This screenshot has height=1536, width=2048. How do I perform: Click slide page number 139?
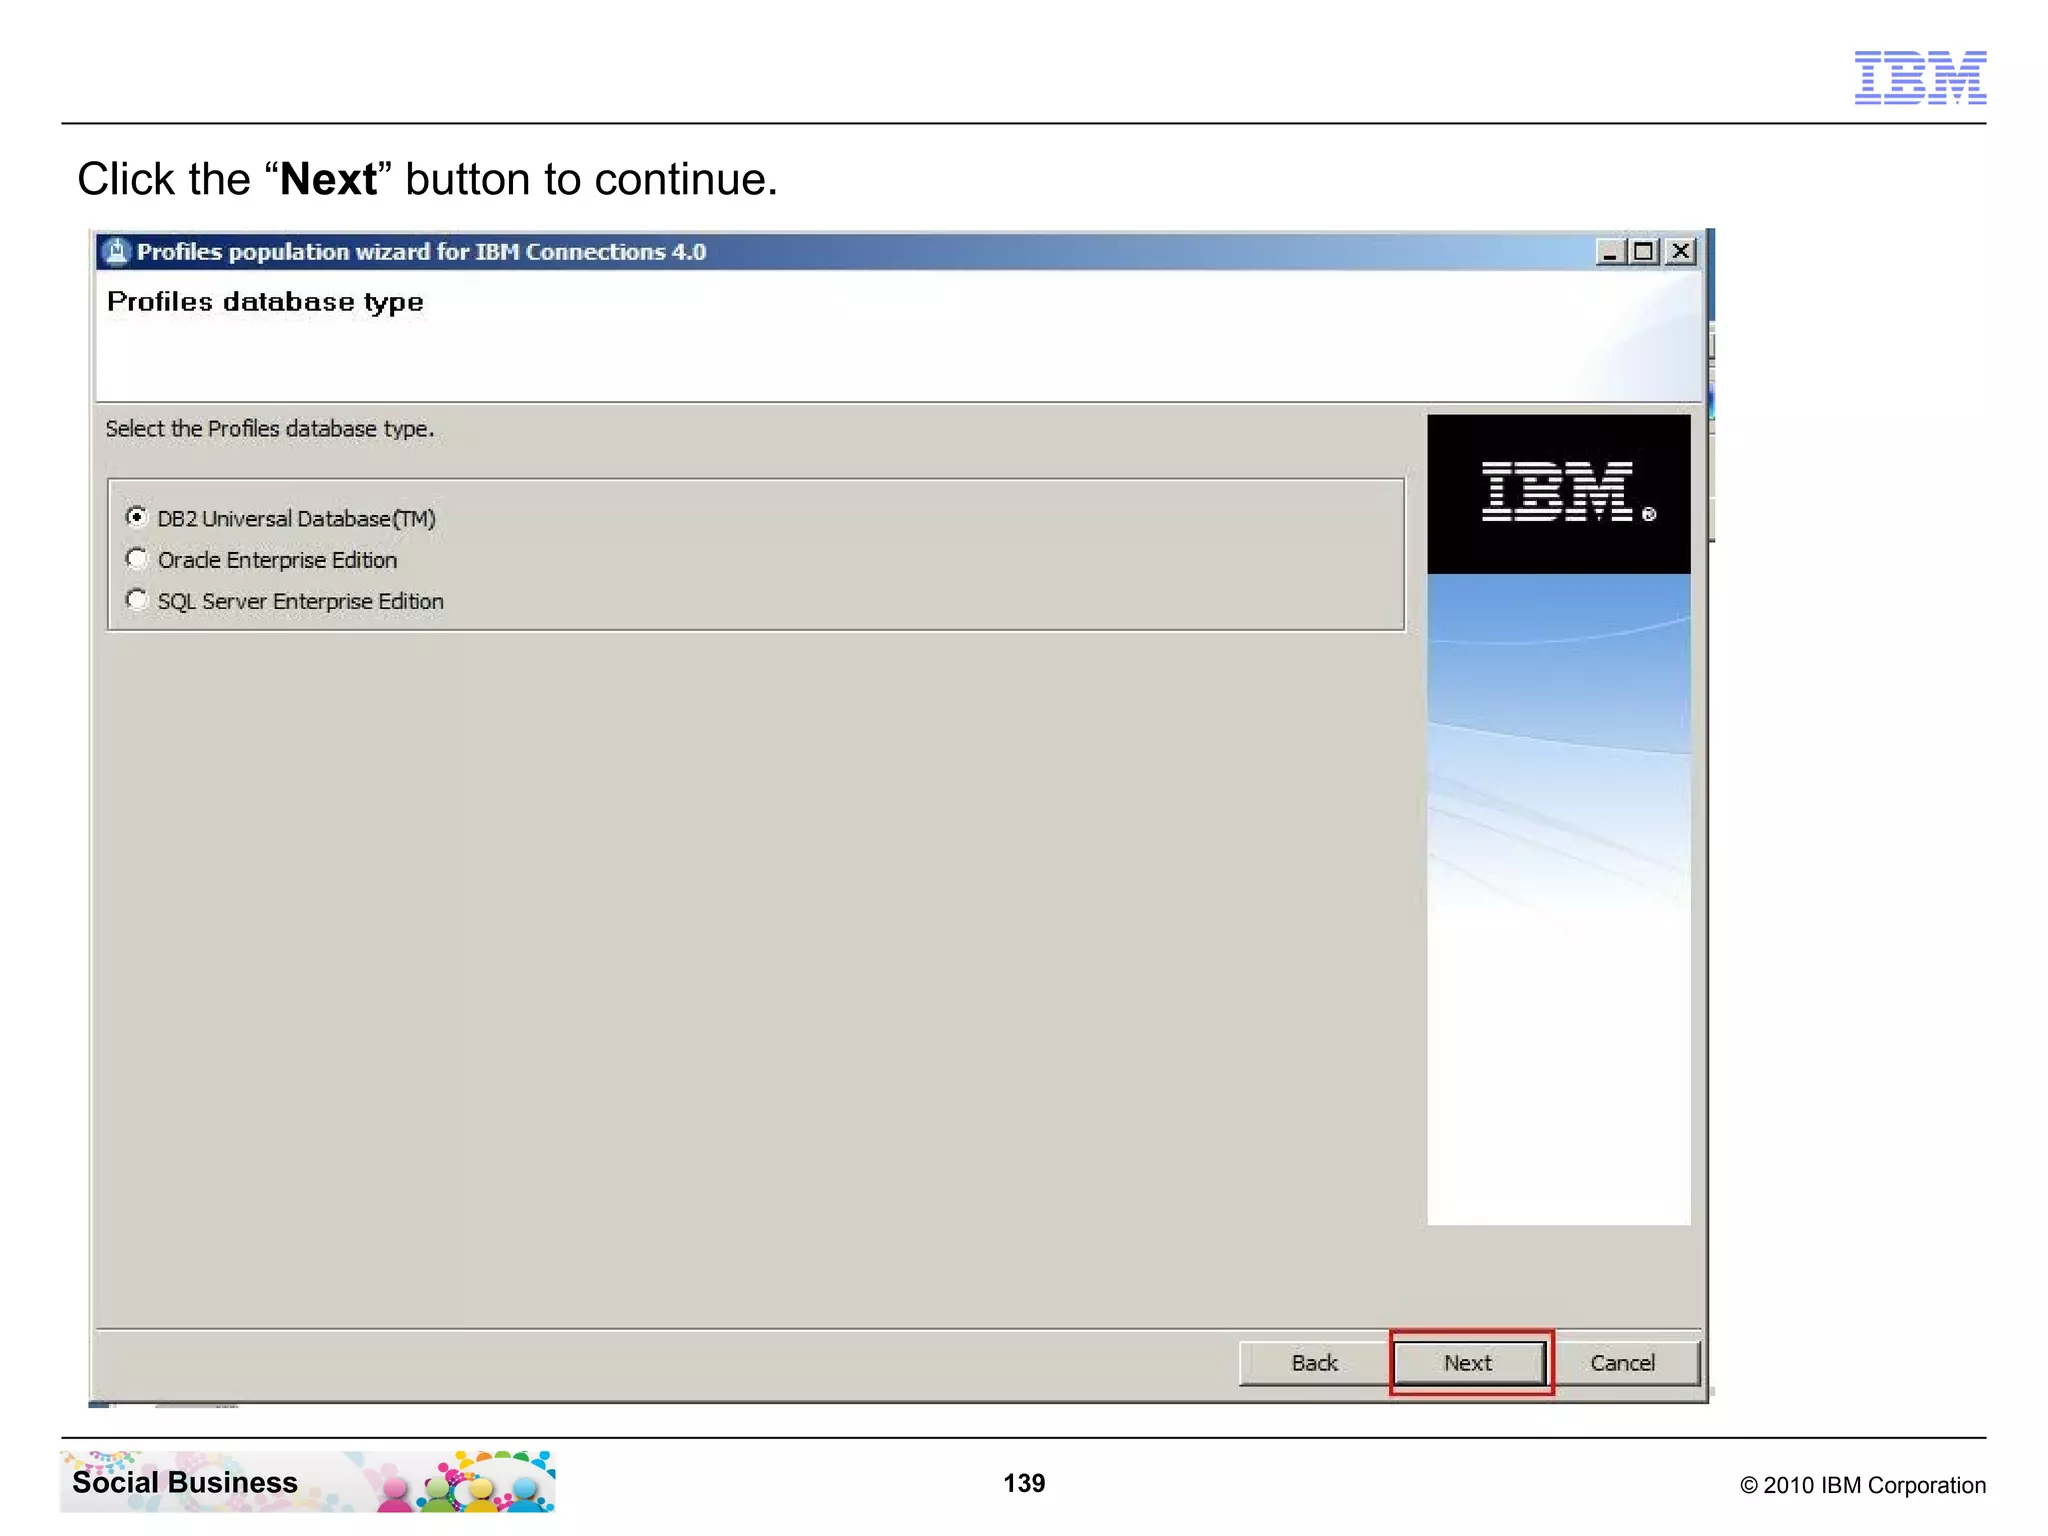[1024, 1483]
